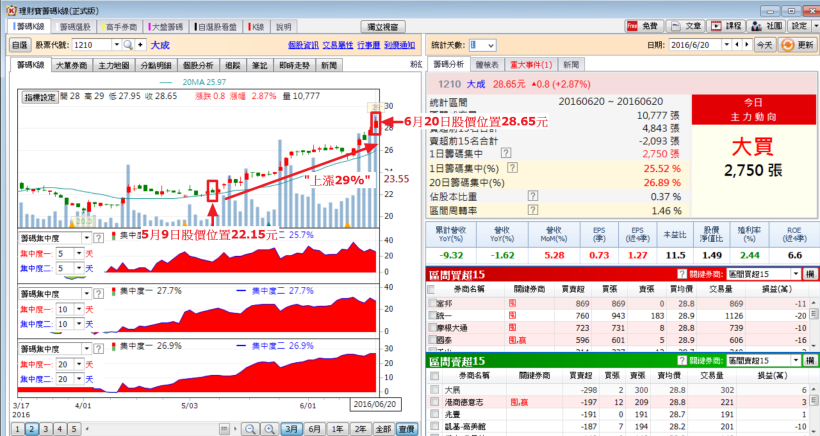Check the 大展 broker checkbox
The height and width of the screenshot is (436, 820).
[434, 389]
